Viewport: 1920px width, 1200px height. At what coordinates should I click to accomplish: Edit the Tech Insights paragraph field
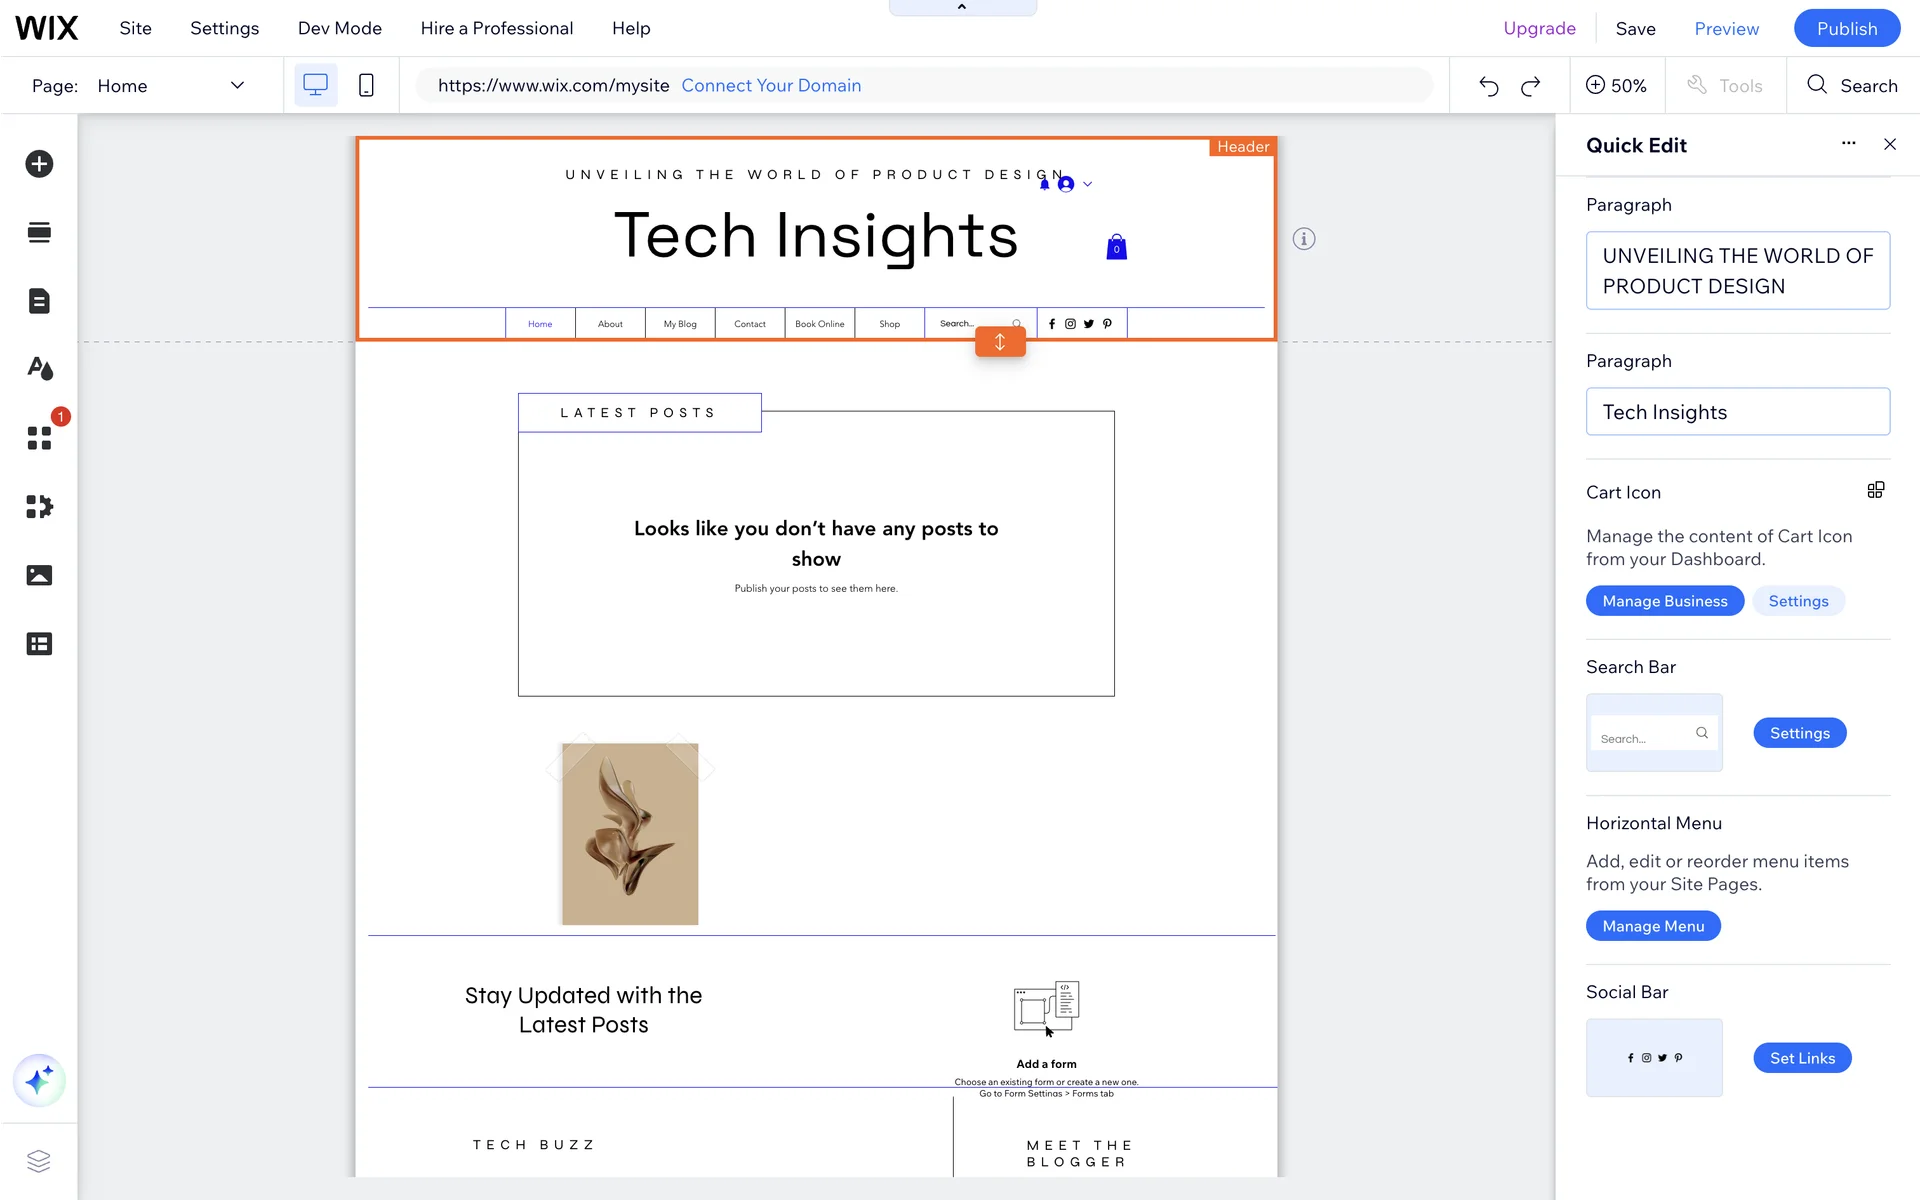point(1737,412)
